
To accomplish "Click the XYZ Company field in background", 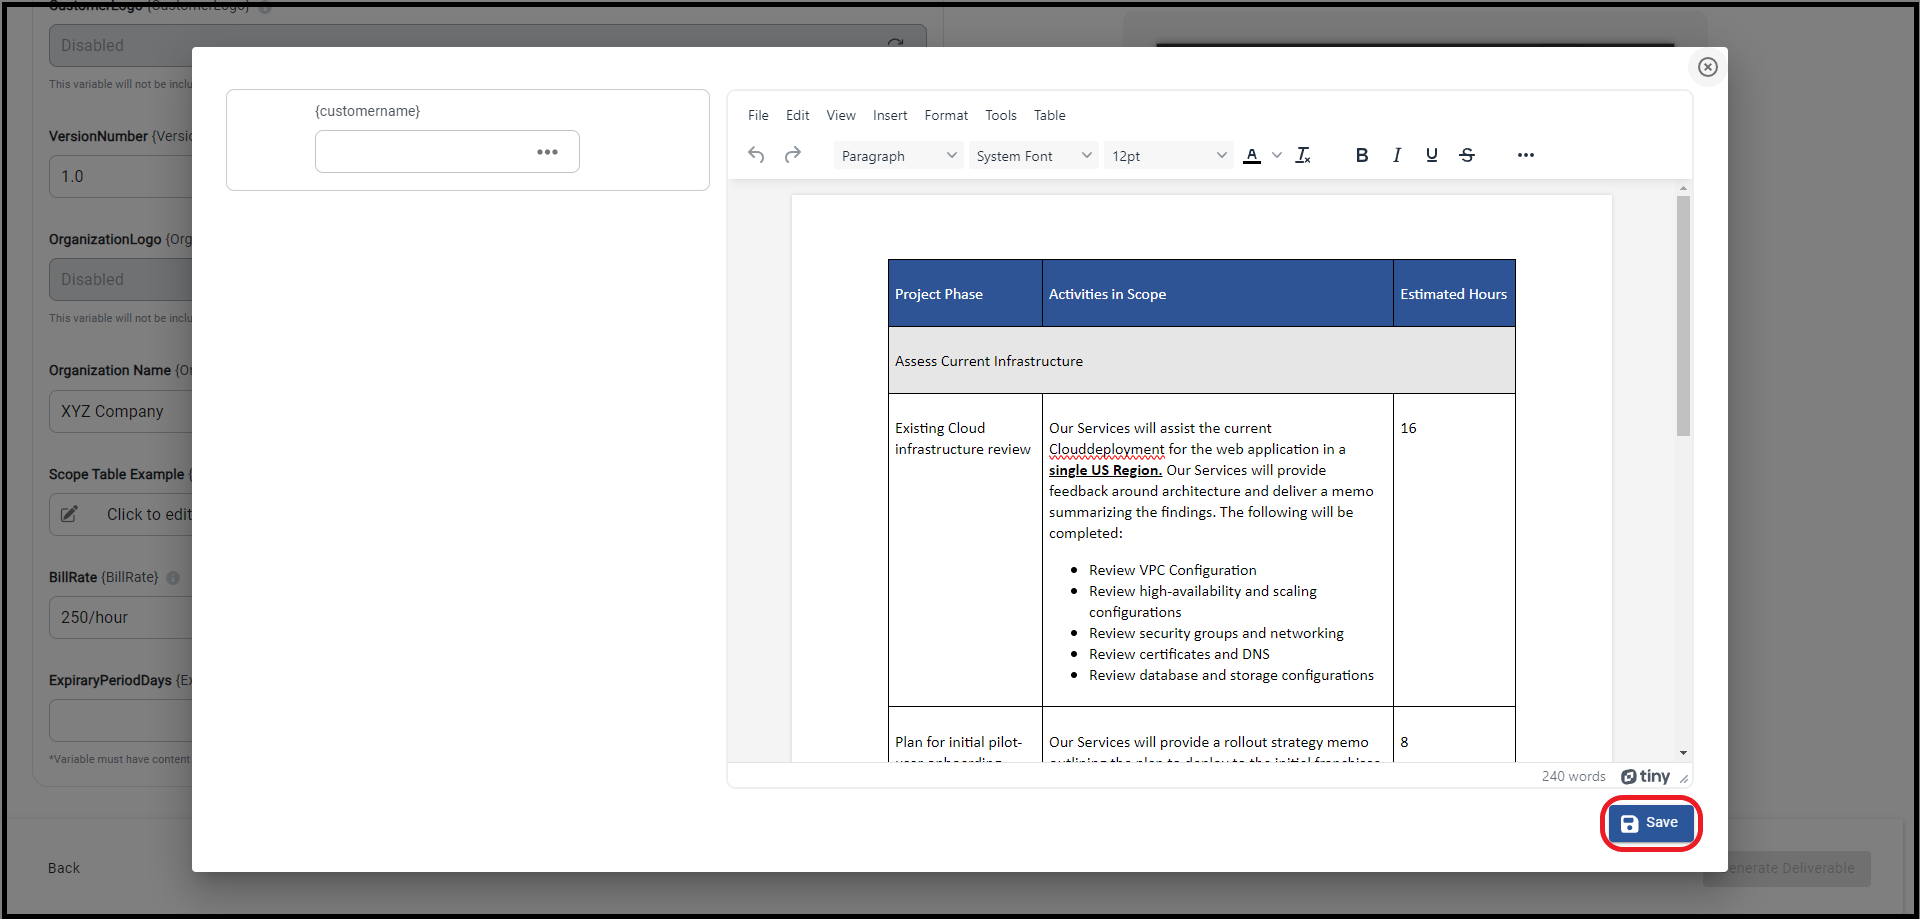I will pos(120,411).
